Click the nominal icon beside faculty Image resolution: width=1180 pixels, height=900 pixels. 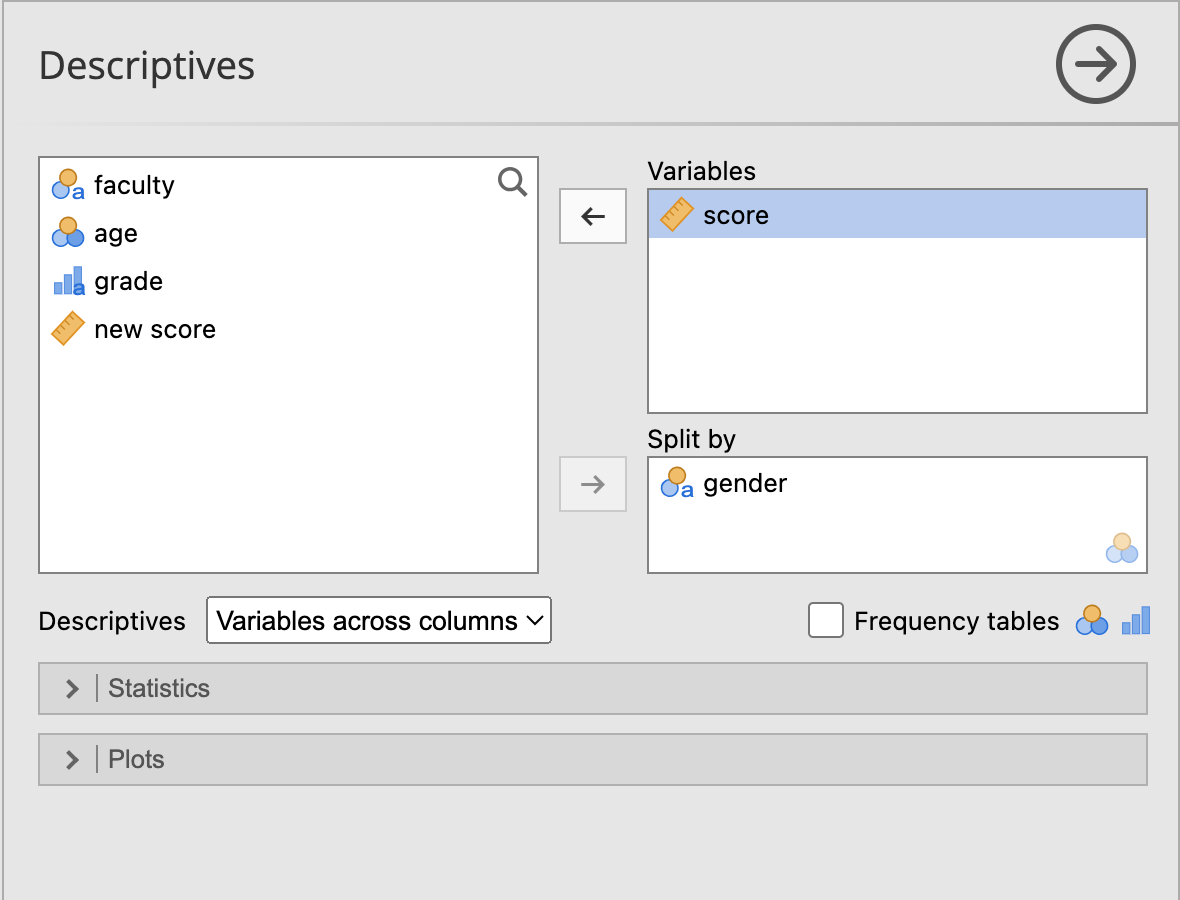(67, 185)
